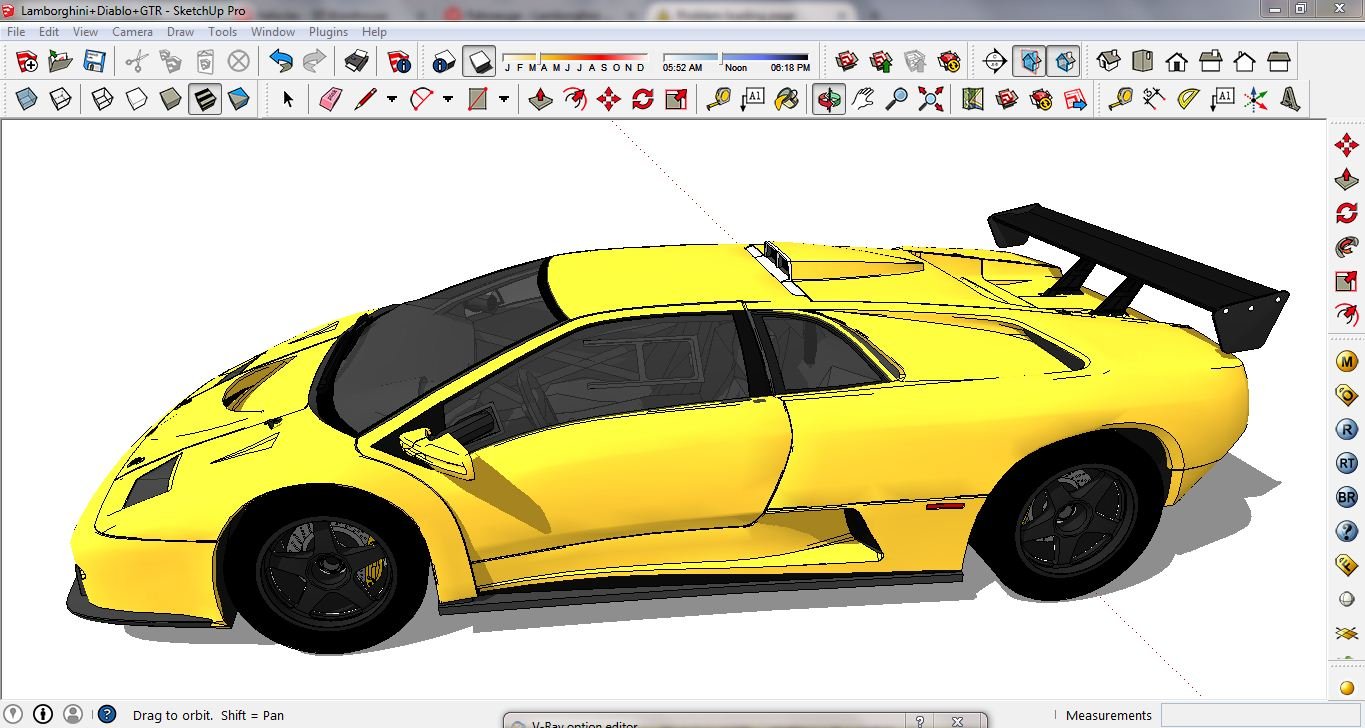This screenshot has width=1365, height=728.
Task: Open the Draw menu
Action: pyautogui.click(x=181, y=32)
